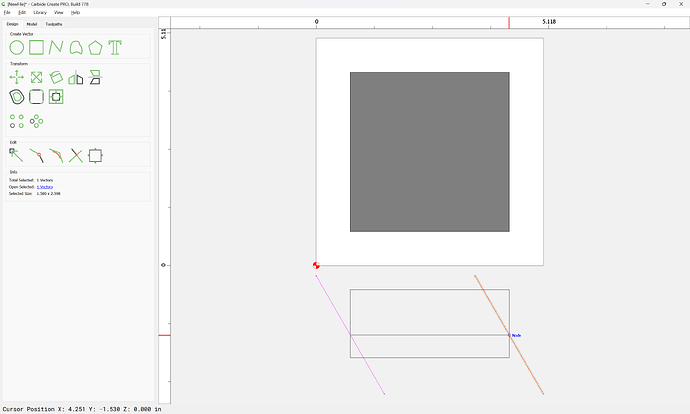Activate the Node Edit tool
The height and width of the screenshot is (414, 690).
pos(17,156)
